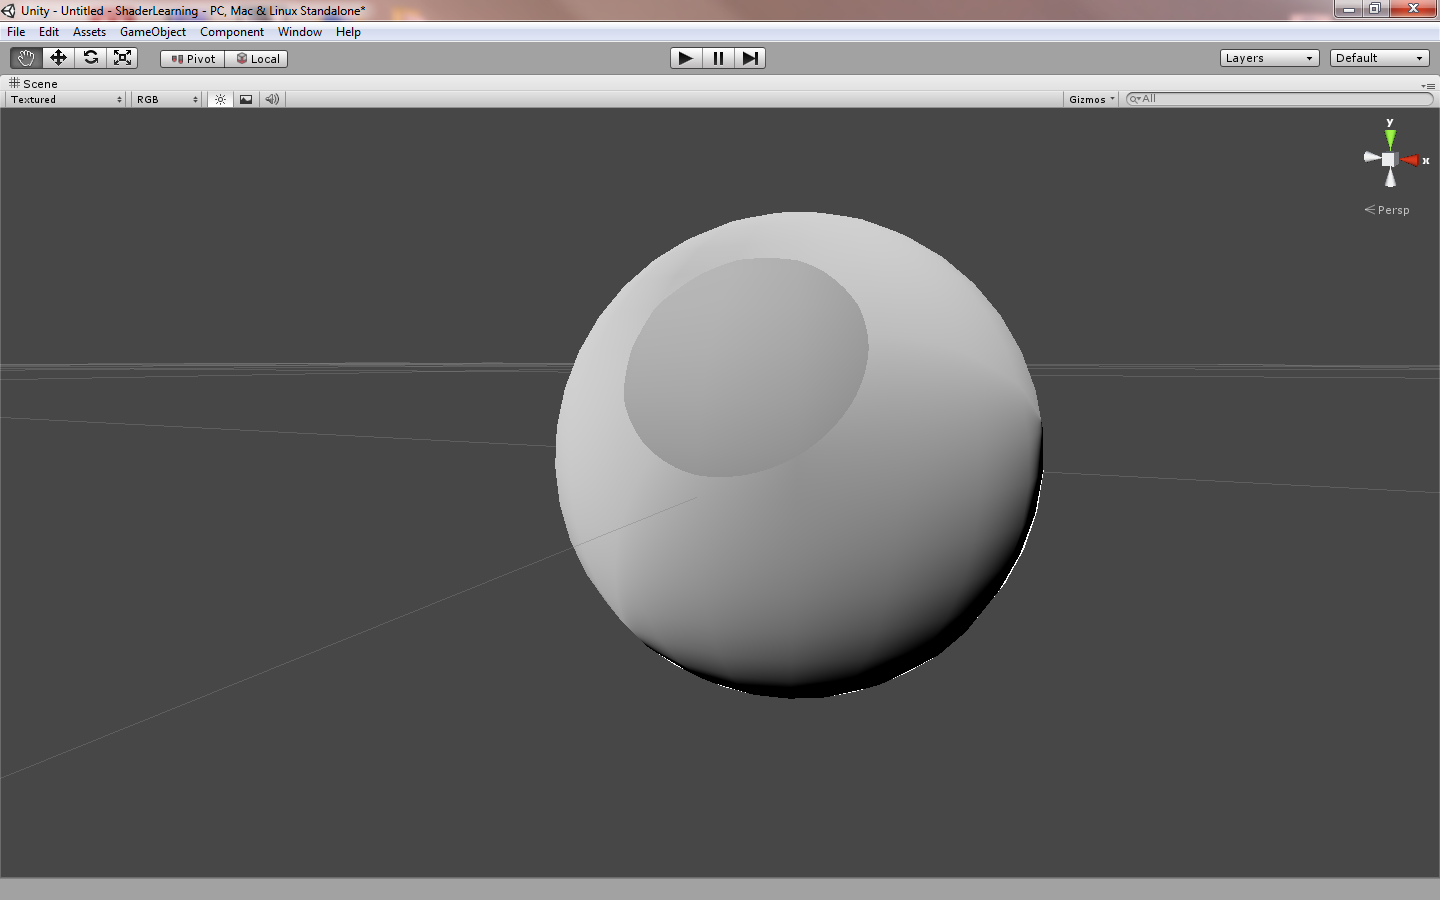Open the RGB render mode dropdown
Viewport: 1440px width, 900px height.
[x=167, y=99]
